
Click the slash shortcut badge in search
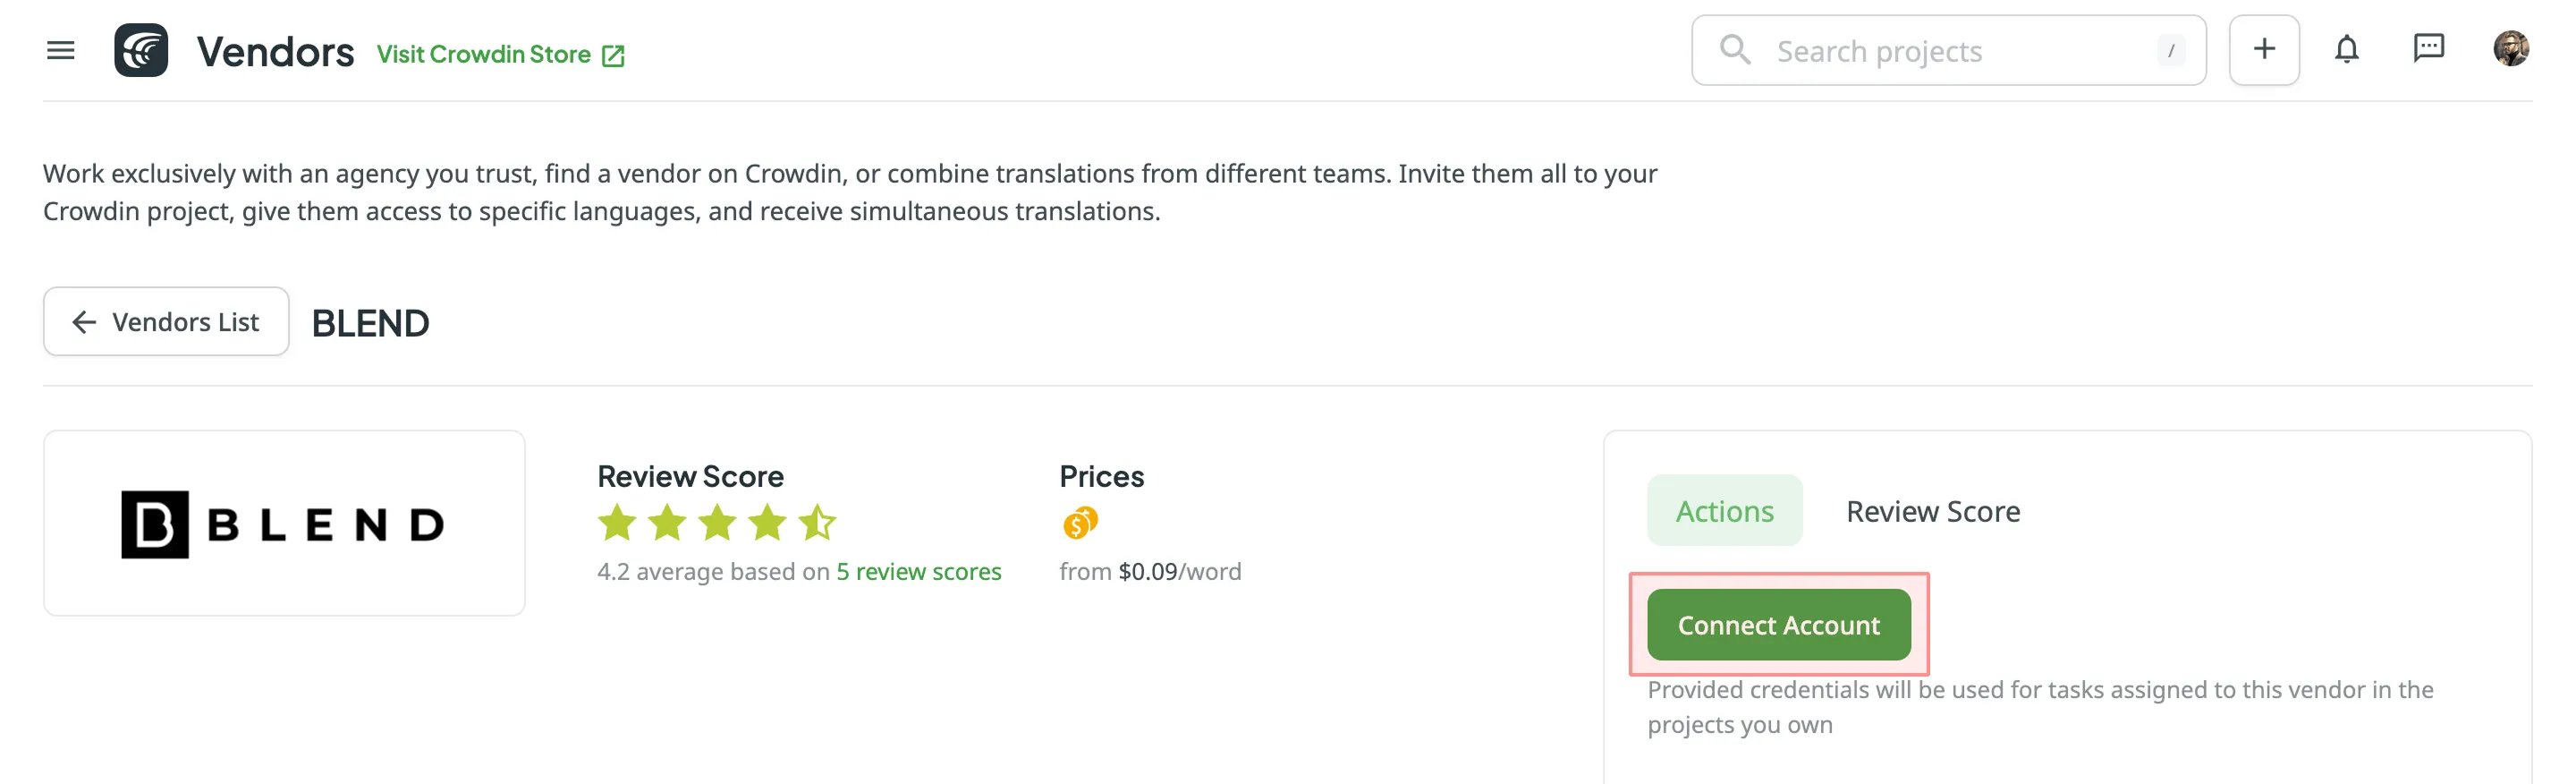(x=2171, y=51)
